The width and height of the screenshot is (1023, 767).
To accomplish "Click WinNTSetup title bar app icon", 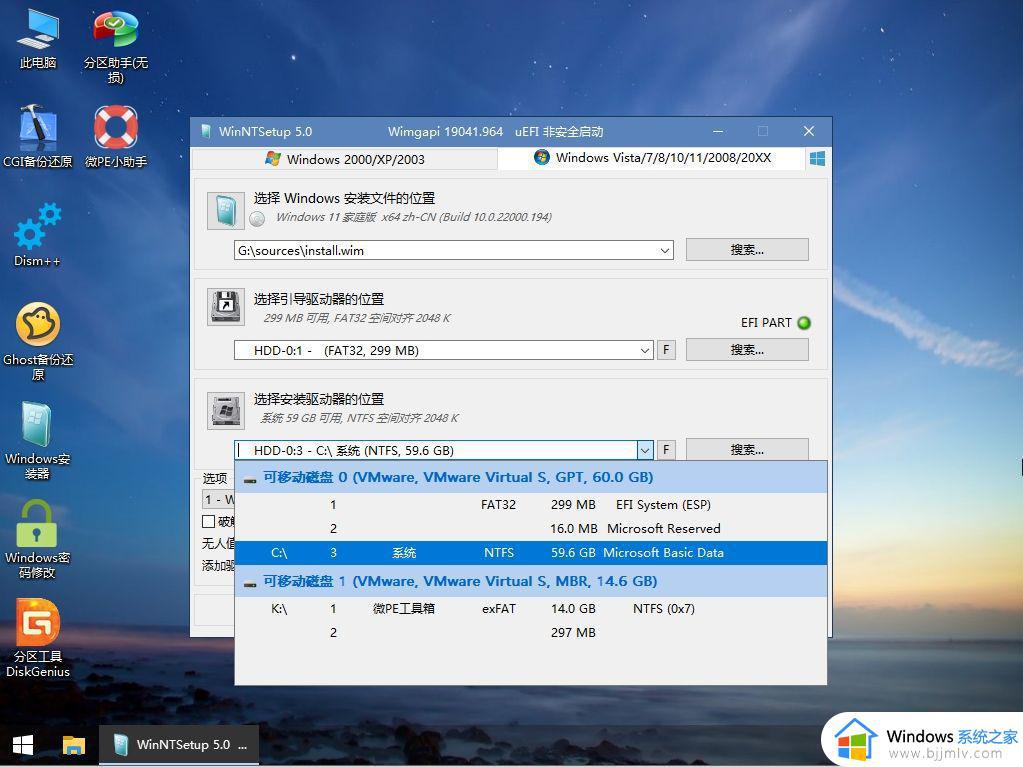I will pos(206,131).
